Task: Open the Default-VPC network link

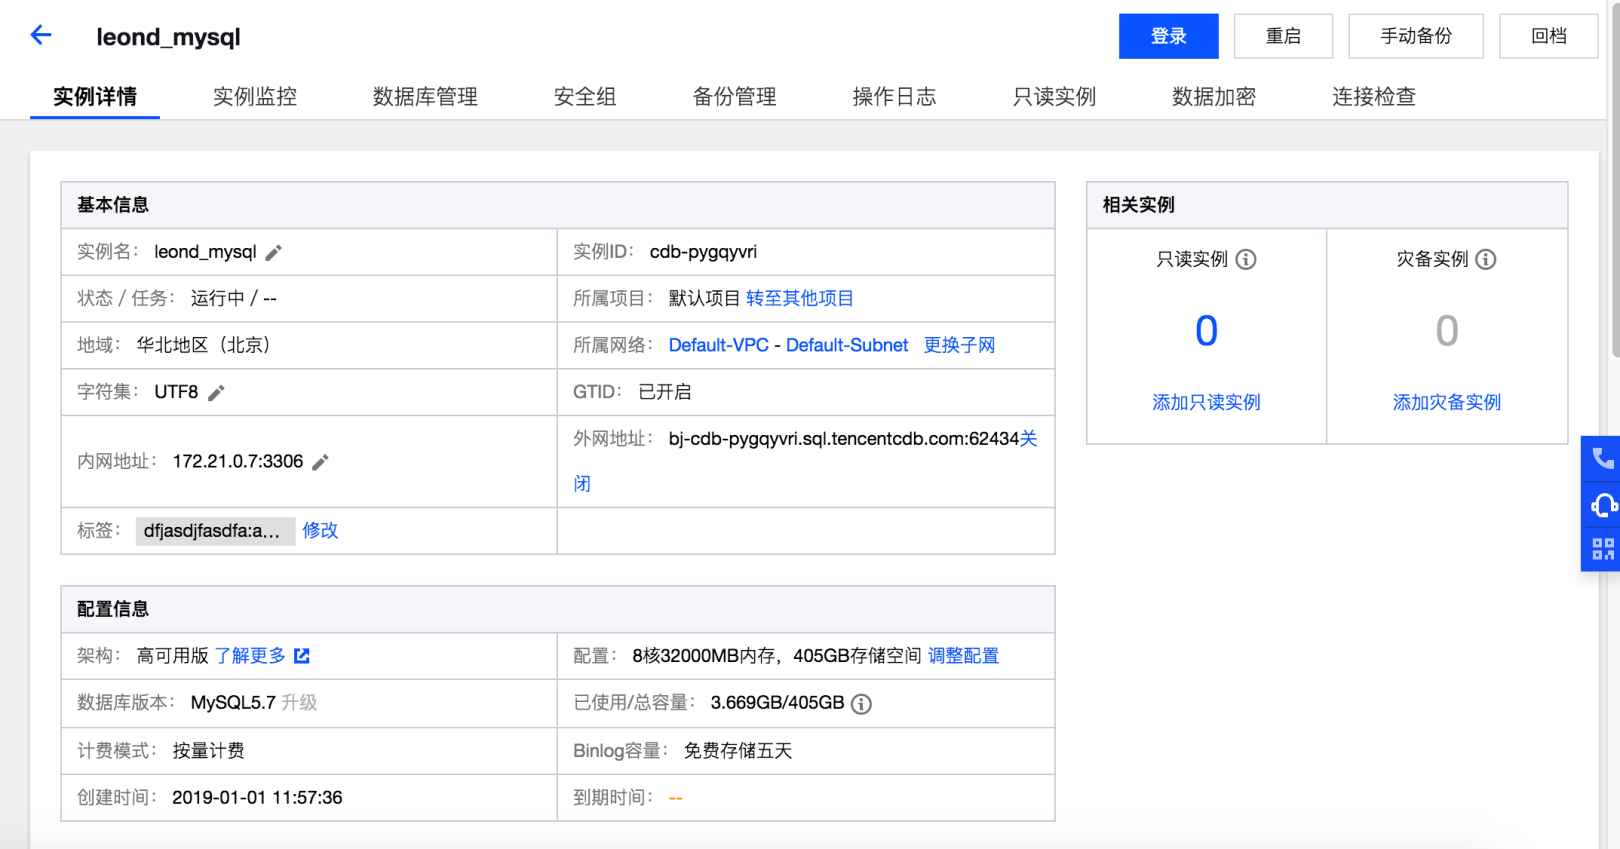Action: [719, 346]
